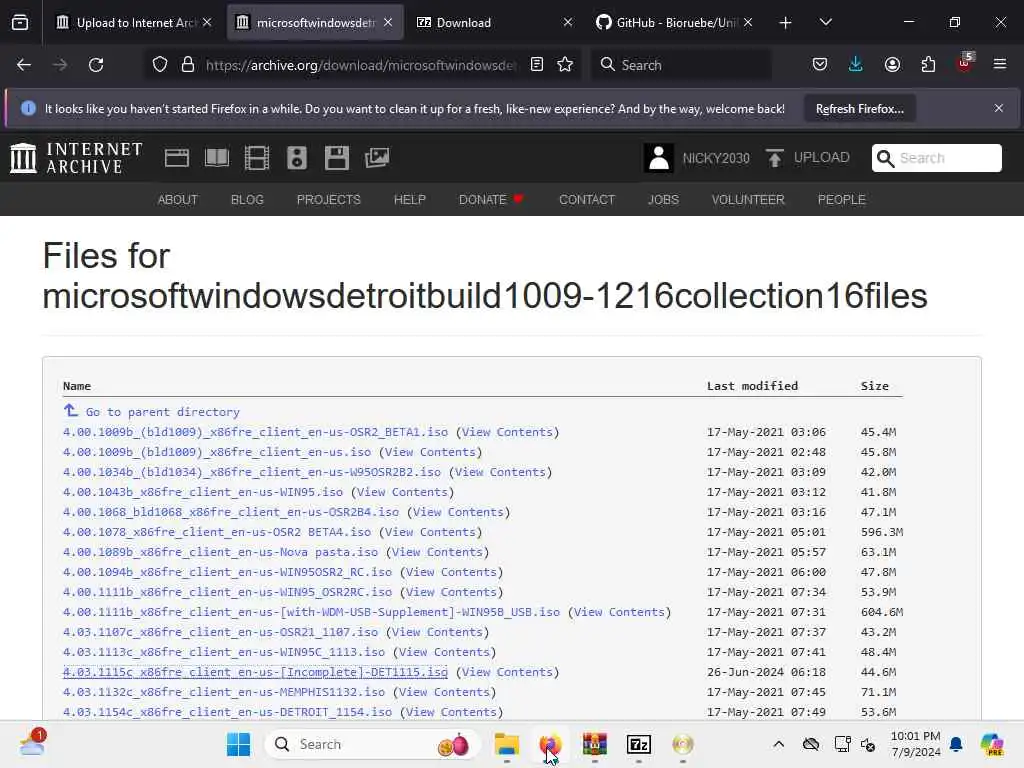The height and width of the screenshot is (768, 1024).
Task: Open the CONTACT menu item
Action: tap(586, 200)
